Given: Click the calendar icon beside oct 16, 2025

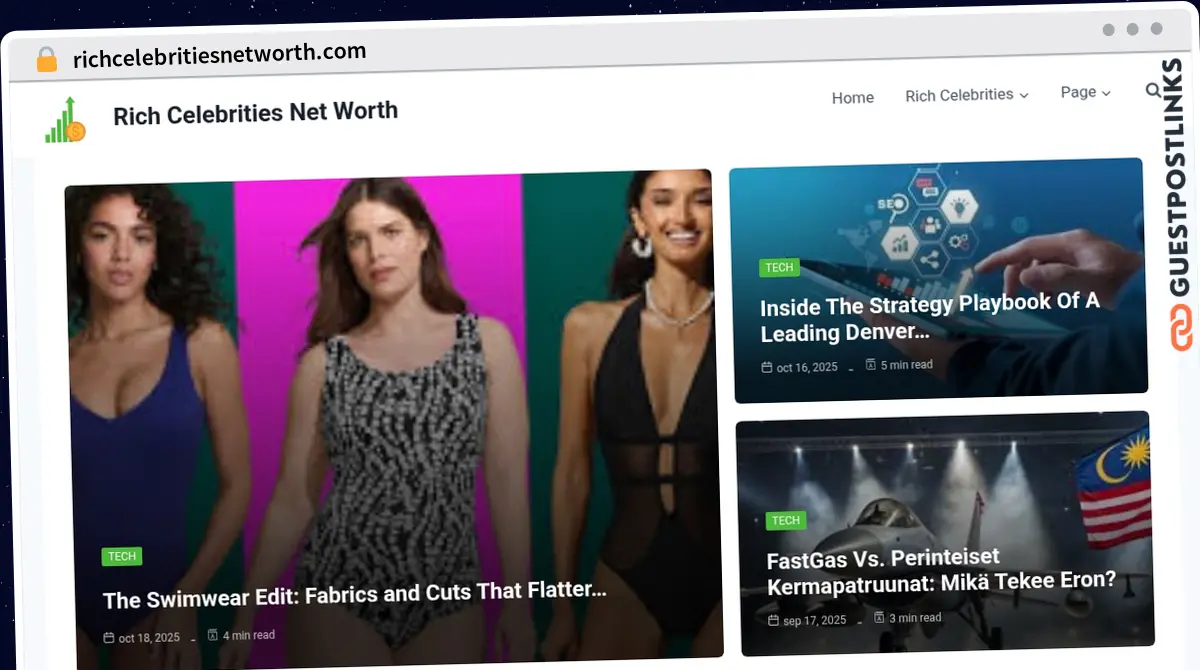Looking at the screenshot, I should coord(767,368).
